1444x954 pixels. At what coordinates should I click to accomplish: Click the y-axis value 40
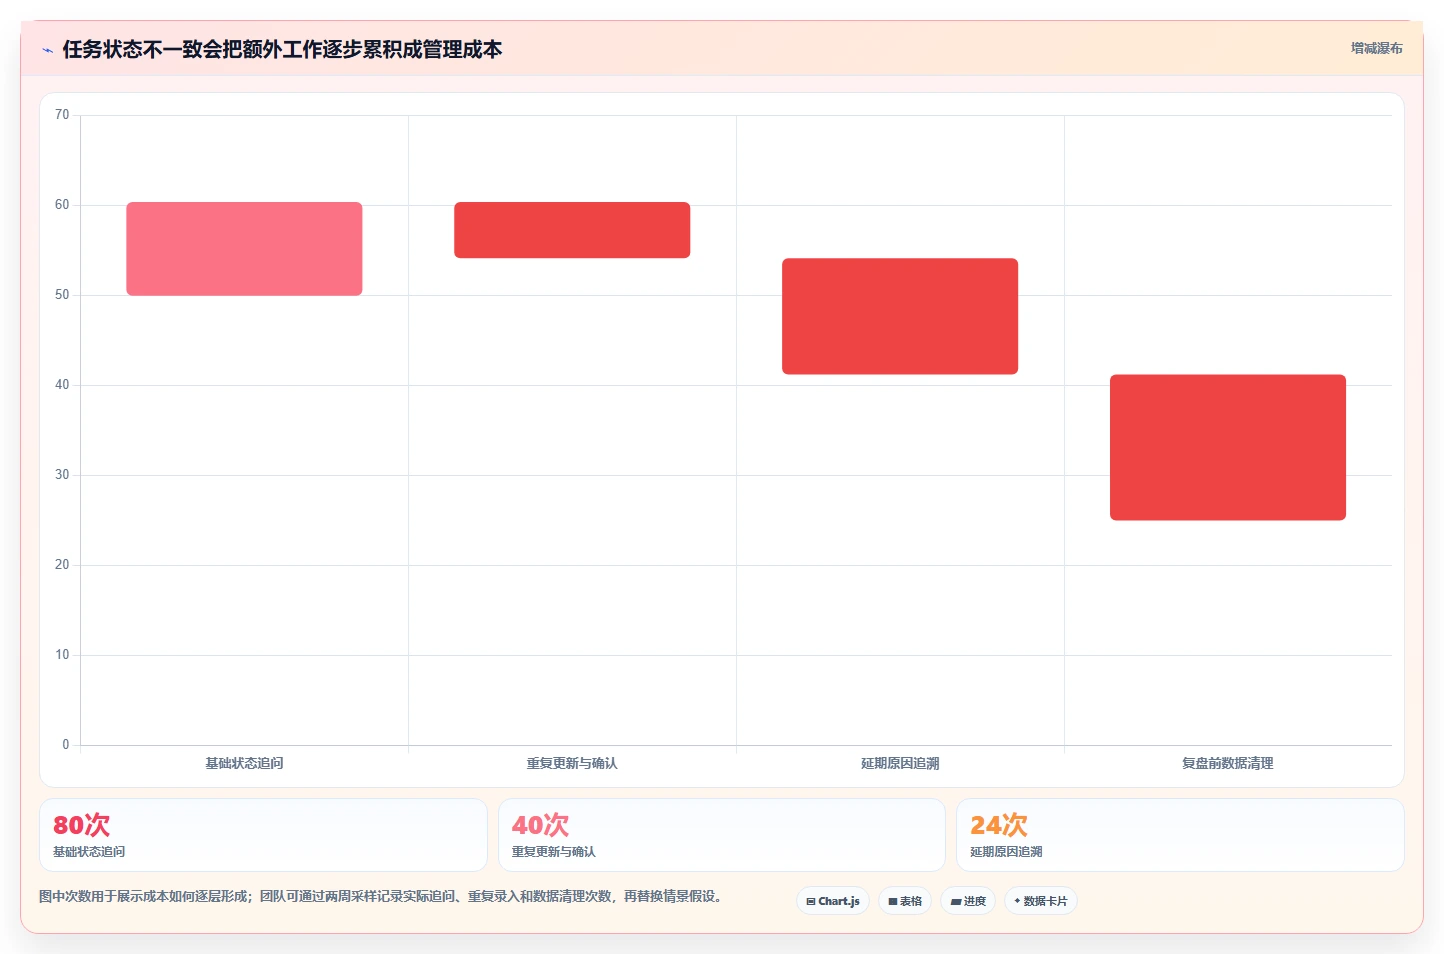[62, 385]
